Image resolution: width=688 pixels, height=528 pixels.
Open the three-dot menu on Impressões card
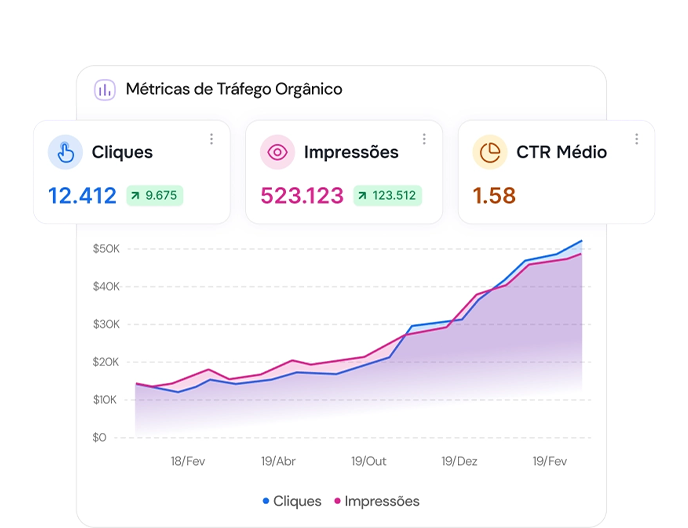coord(424,139)
